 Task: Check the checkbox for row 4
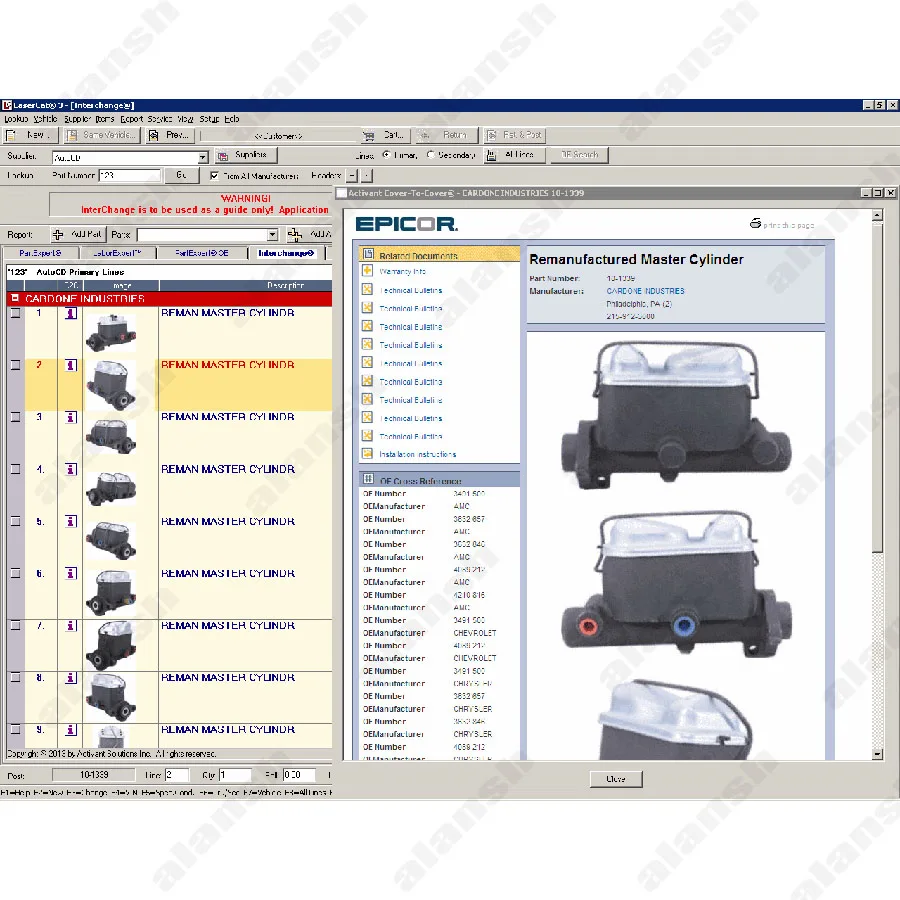point(15,470)
